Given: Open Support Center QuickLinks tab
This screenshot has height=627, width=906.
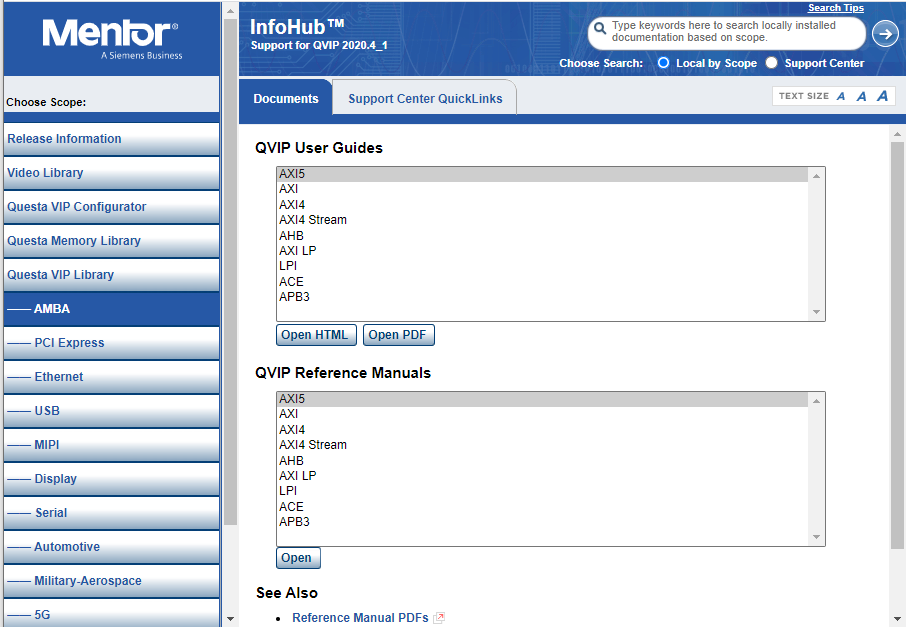Looking at the screenshot, I should tap(425, 98).
